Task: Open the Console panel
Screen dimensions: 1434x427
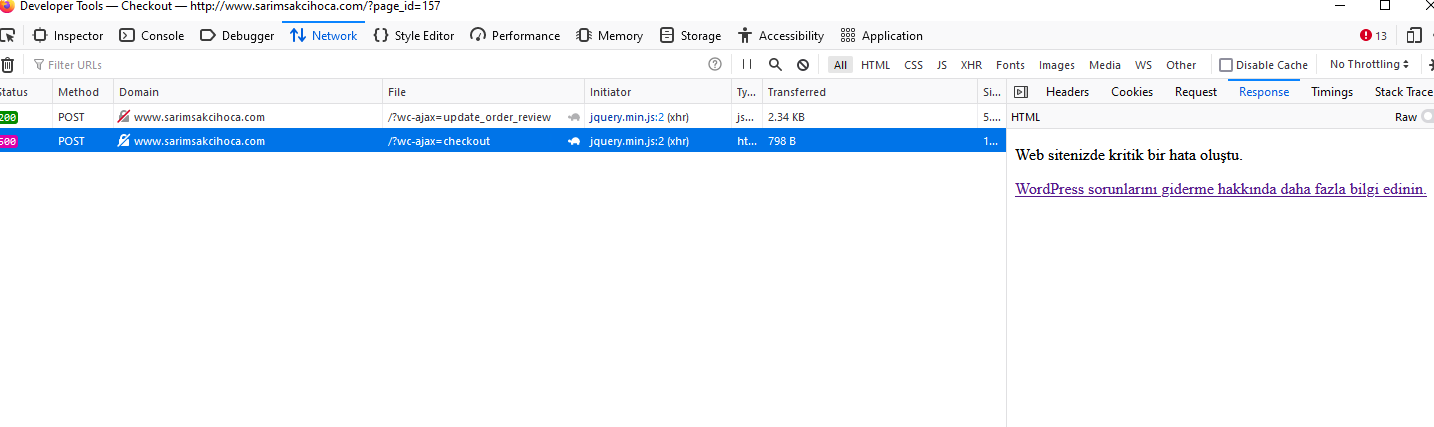Action: (x=152, y=36)
